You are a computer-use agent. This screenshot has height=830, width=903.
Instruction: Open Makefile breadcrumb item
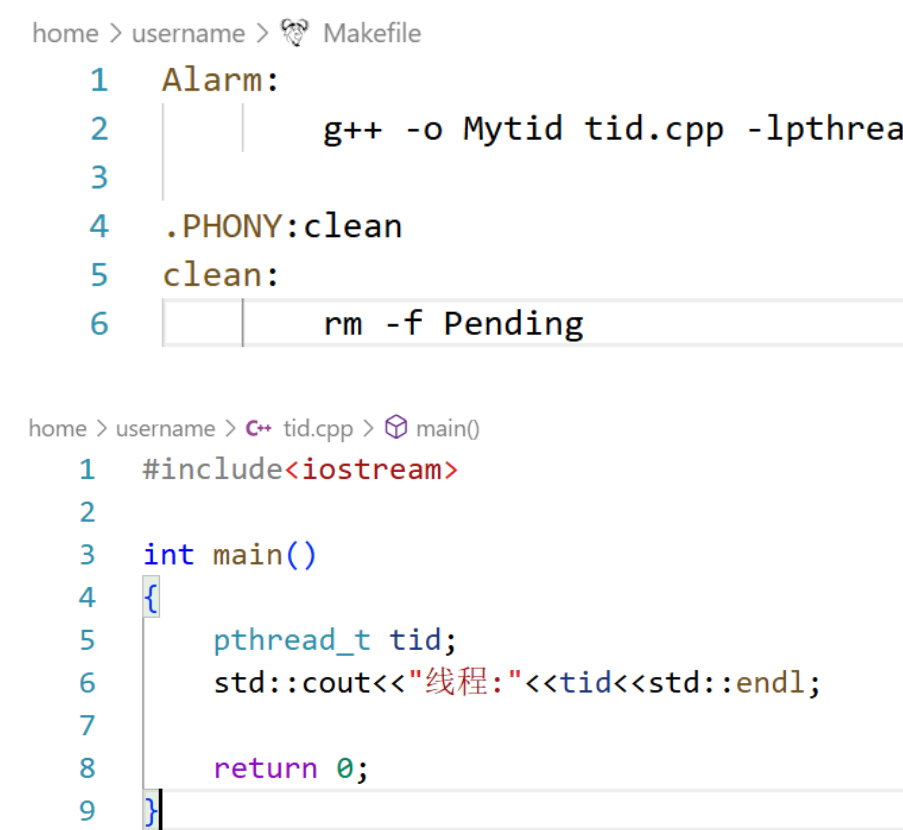(x=371, y=33)
